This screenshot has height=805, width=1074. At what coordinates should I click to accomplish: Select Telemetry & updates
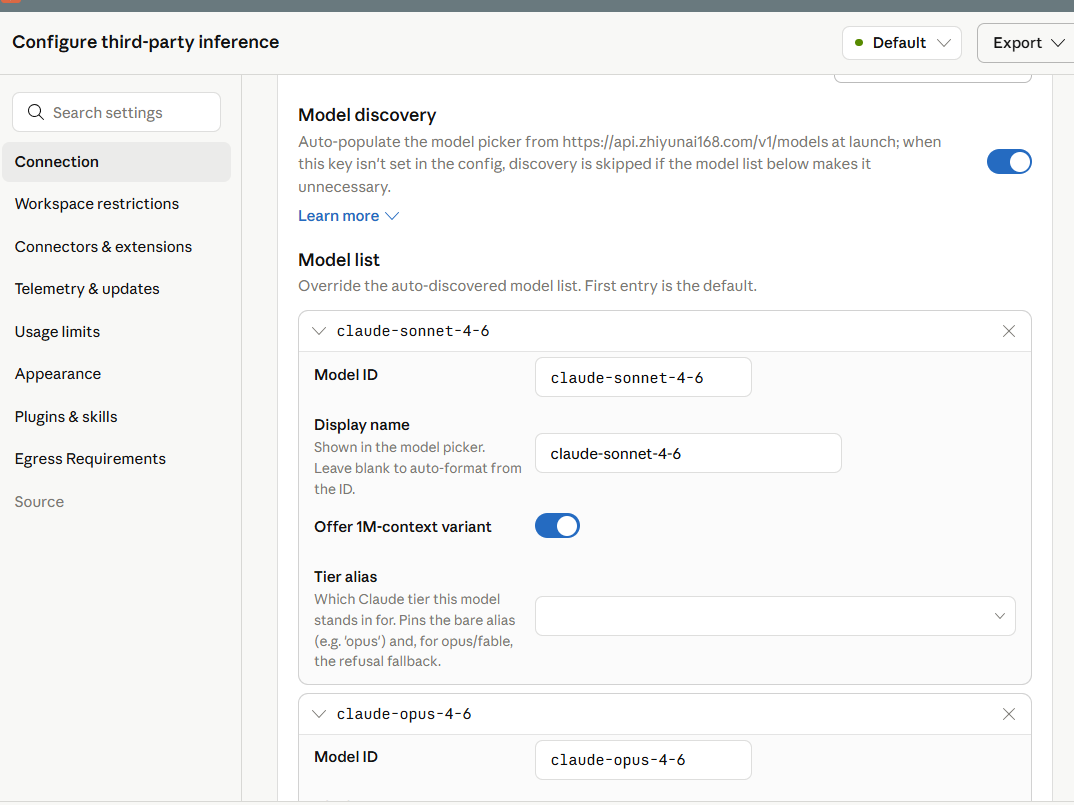coord(87,289)
